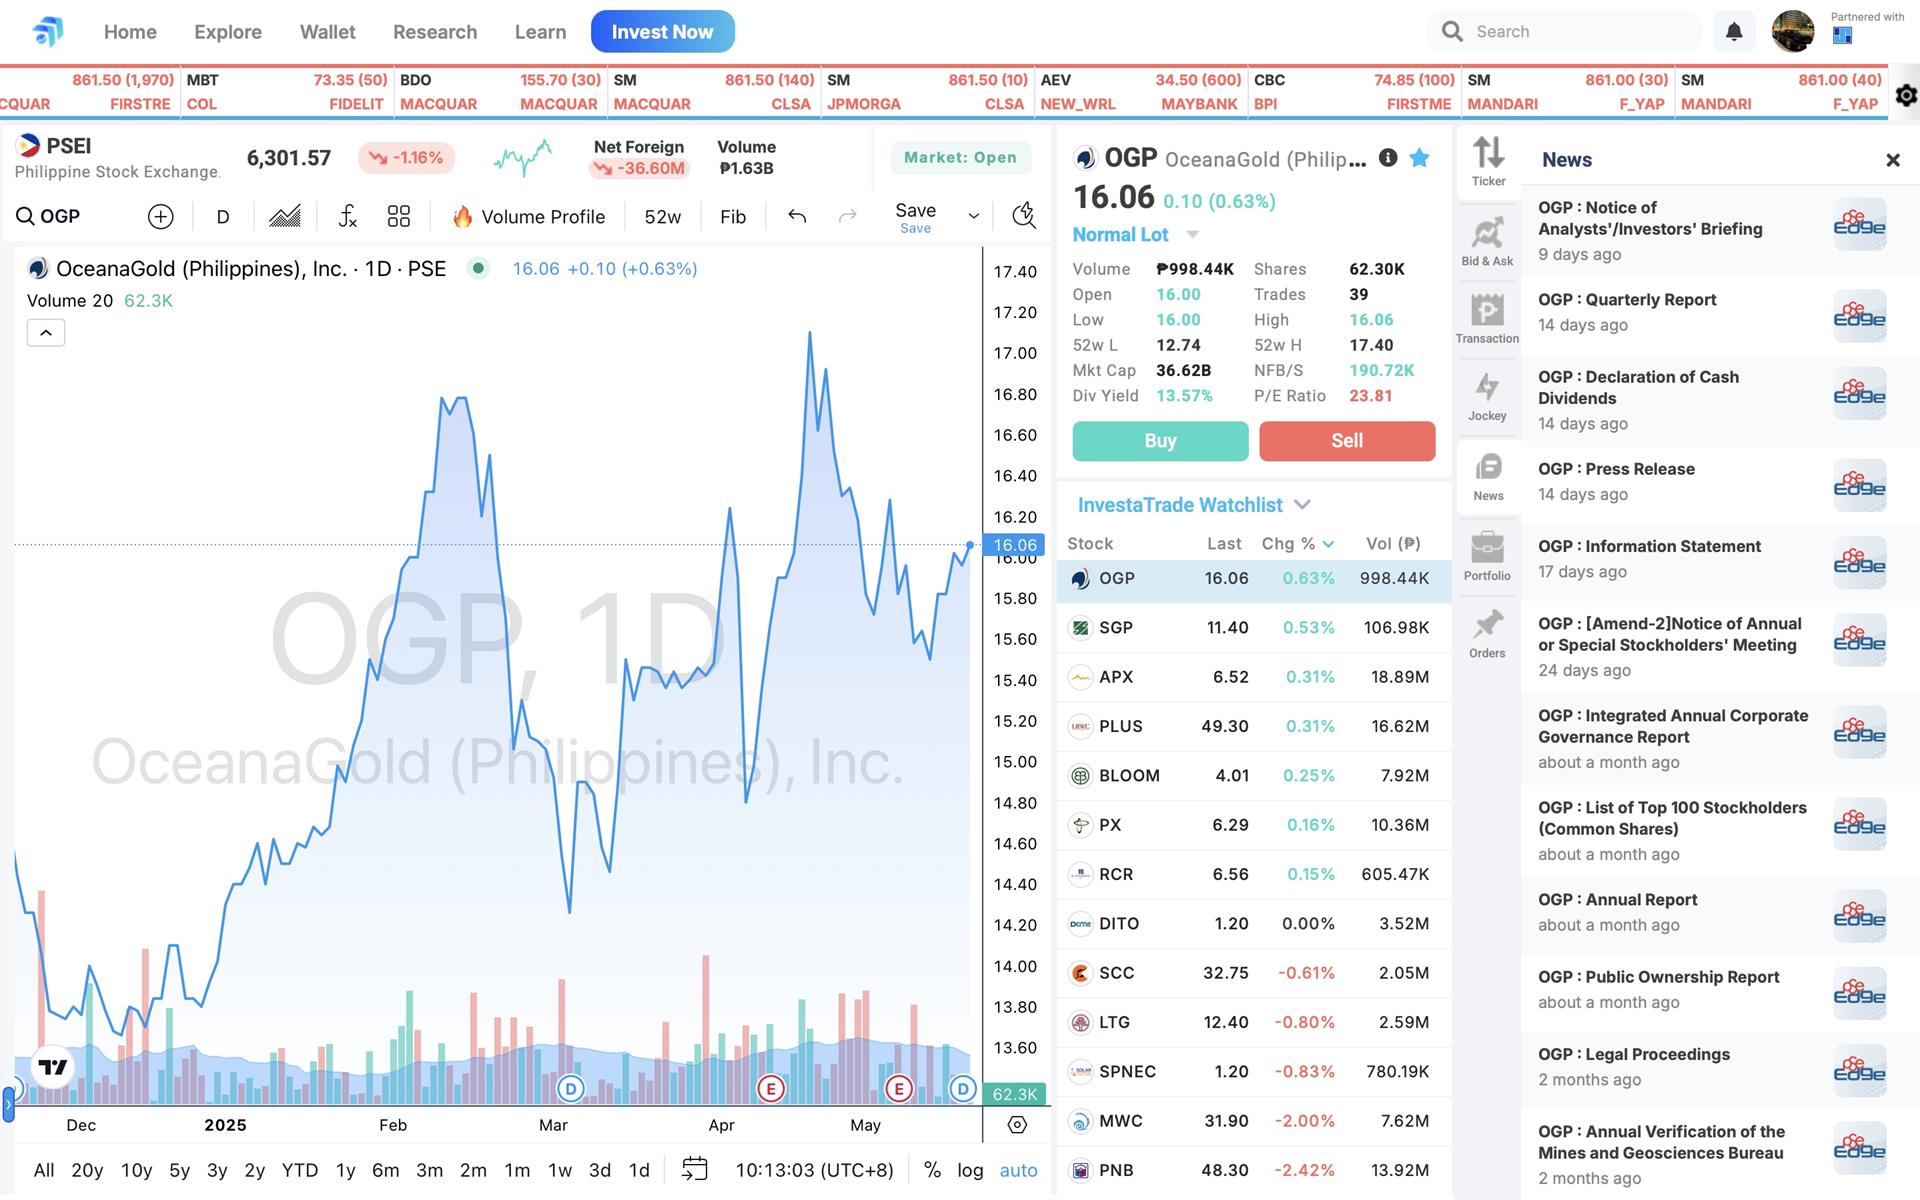Undo last chart action
The image size is (1920, 1200).
tap(797, 216)
